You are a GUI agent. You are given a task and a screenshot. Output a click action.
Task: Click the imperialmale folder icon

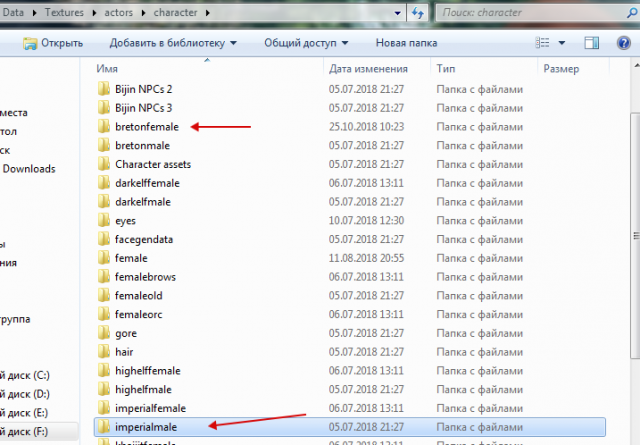click(104, 427)
